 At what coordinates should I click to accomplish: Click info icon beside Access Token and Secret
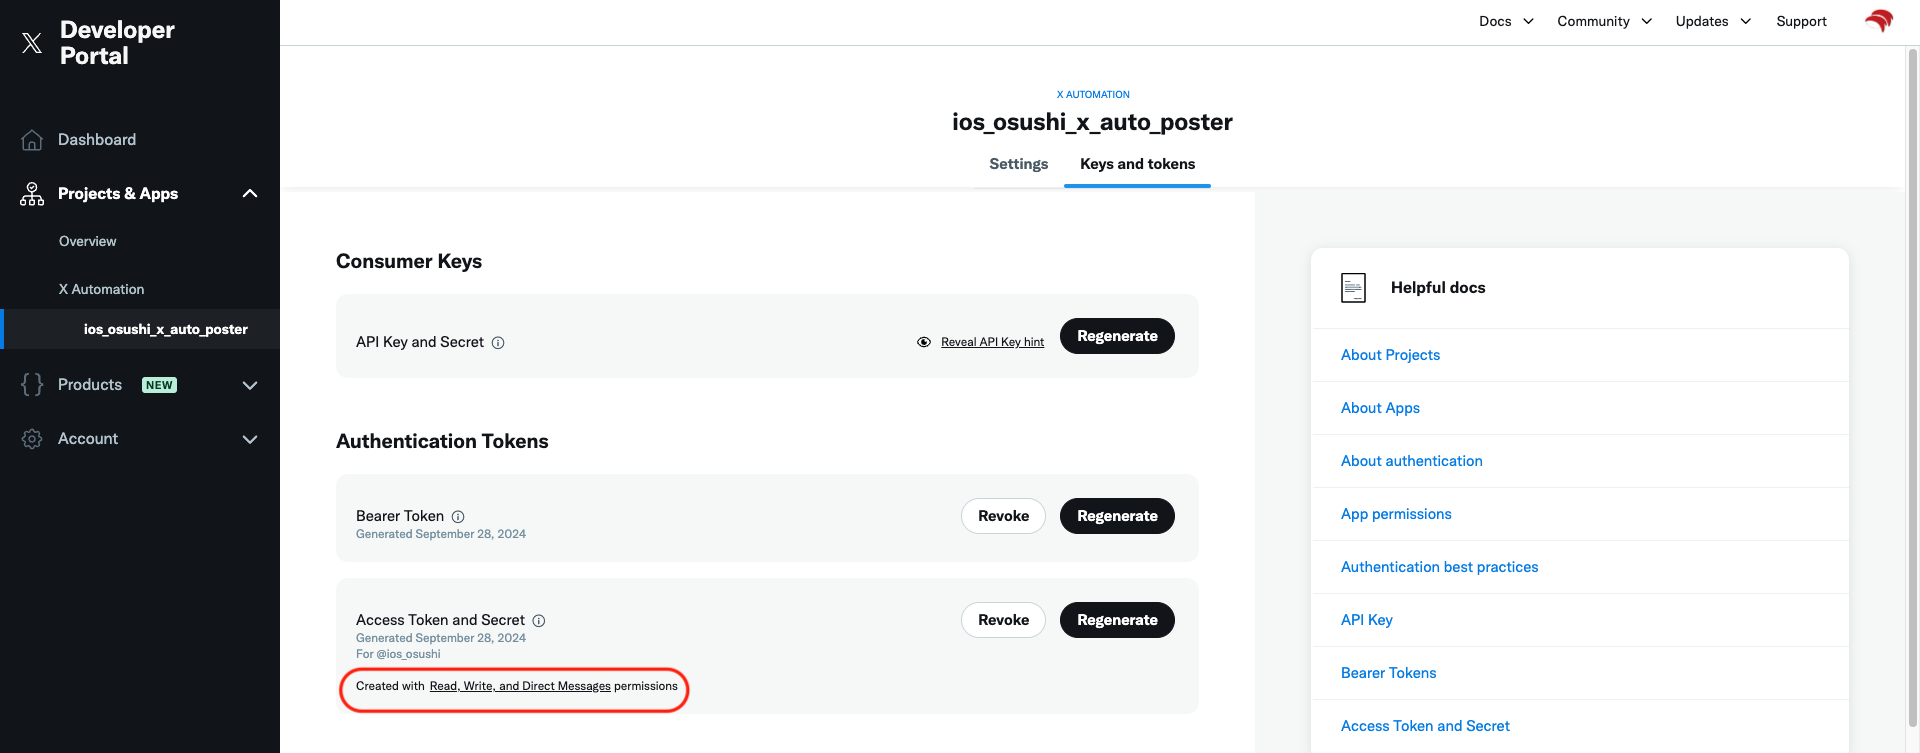[539, 621]
